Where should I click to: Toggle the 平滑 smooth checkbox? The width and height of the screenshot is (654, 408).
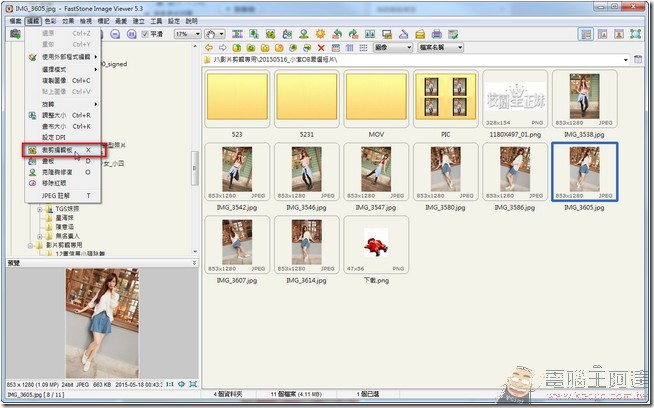coord(145,34)
